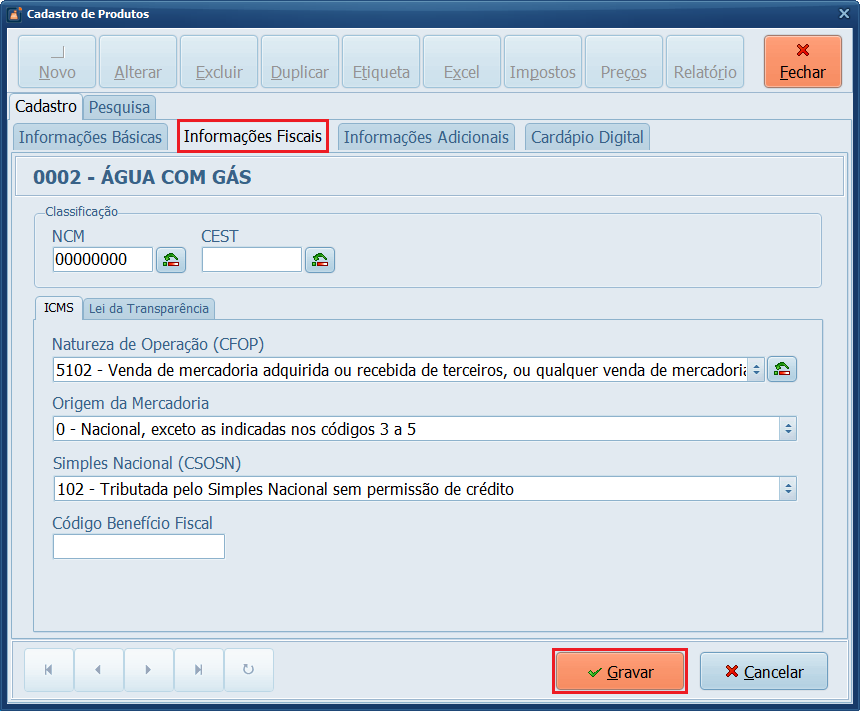Click the Fechar button
This screenshot has height=711, width=860.
pyautogui.click(x=802, y=62)
